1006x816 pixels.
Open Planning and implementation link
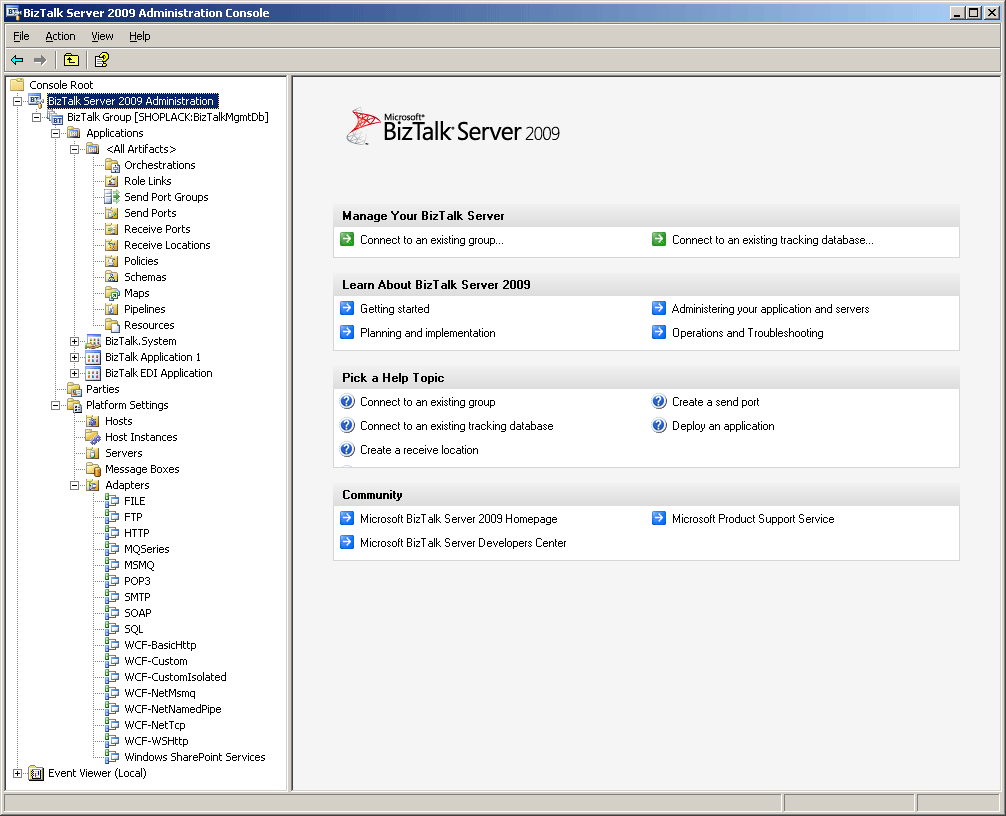427,333
